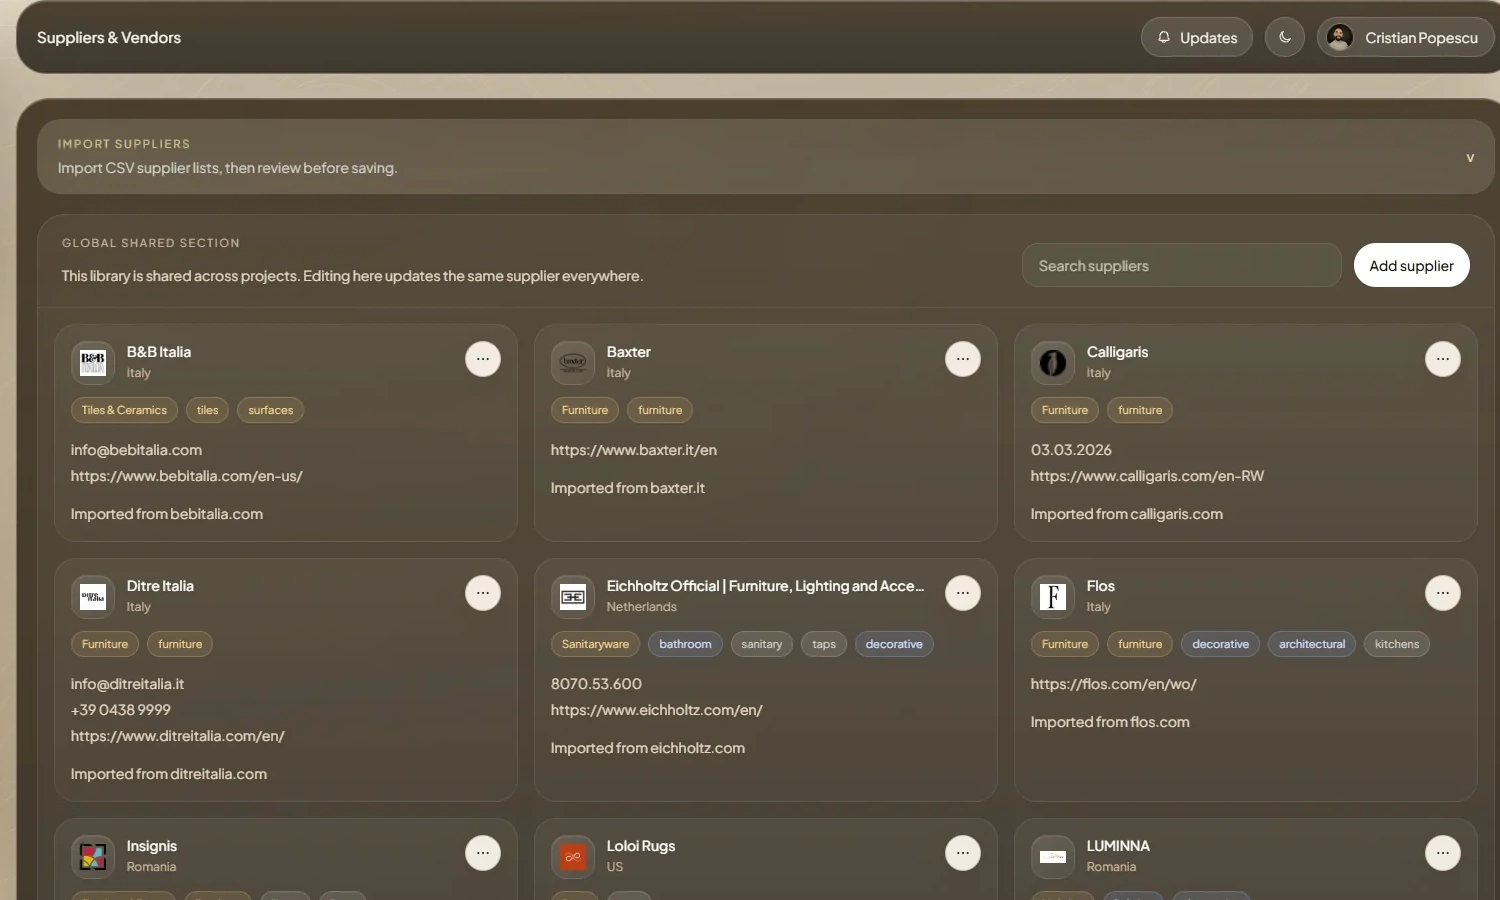Select architectural tag on Flos card
This screenshot has height=900, width=1500.
[x=1312, y=644]
